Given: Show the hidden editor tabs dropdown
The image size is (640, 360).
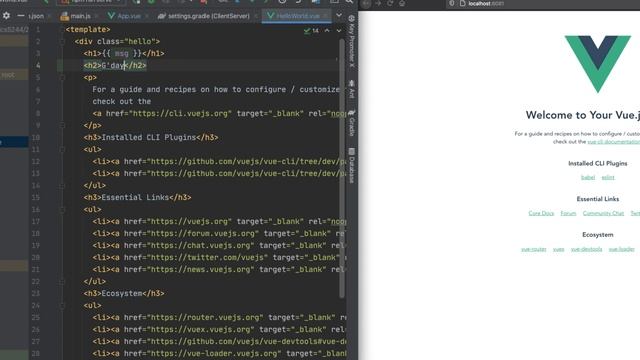Looking at the screenshot, I should (x=339, y=16).
